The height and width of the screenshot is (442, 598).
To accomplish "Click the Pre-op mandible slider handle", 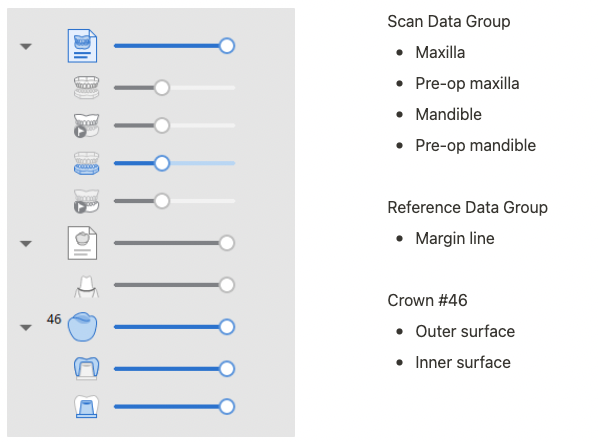I will coord(162,201).
